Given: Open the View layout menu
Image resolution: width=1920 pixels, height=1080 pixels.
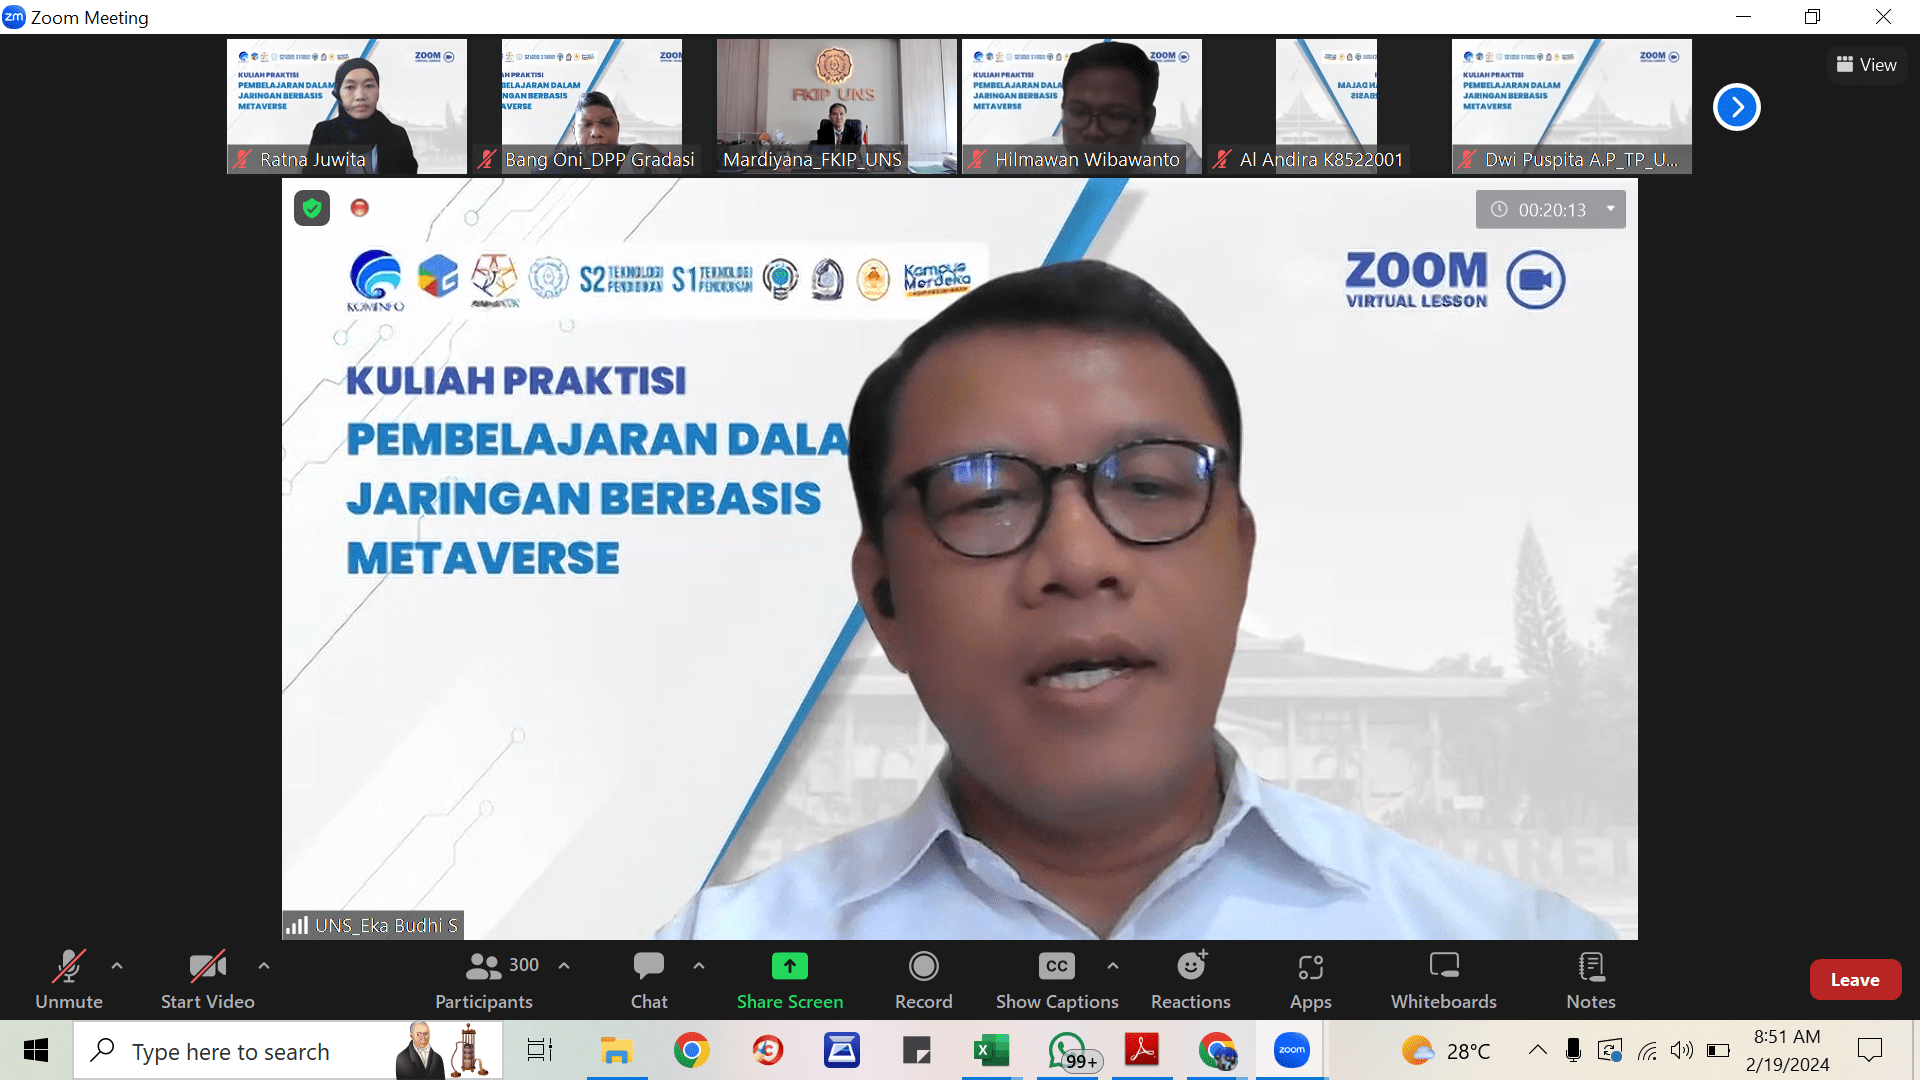Looking at the screenshot, I should (1866, 65).
